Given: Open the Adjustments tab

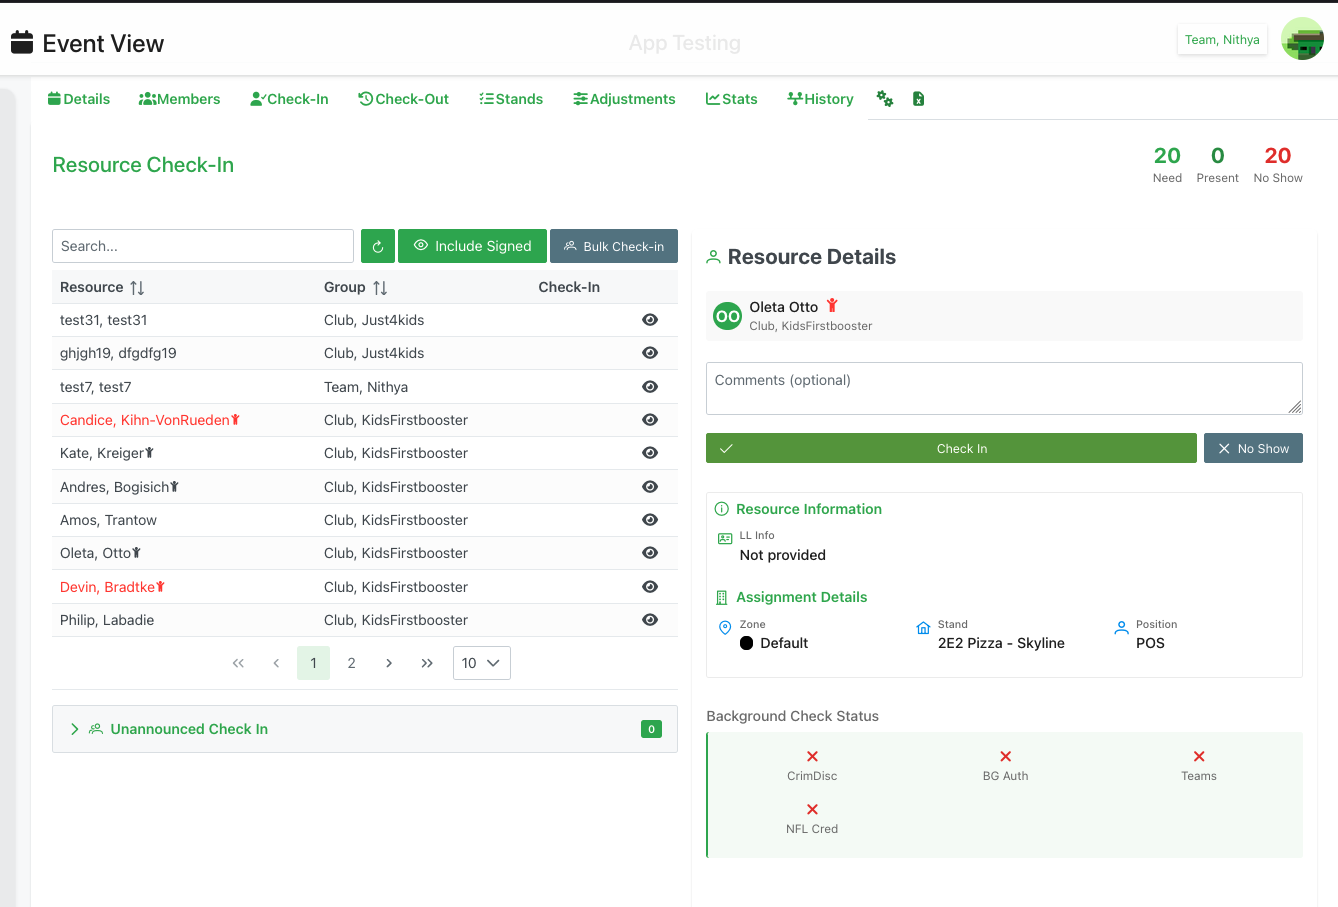Looking at the screenshot, I should (x=624, y=99).
